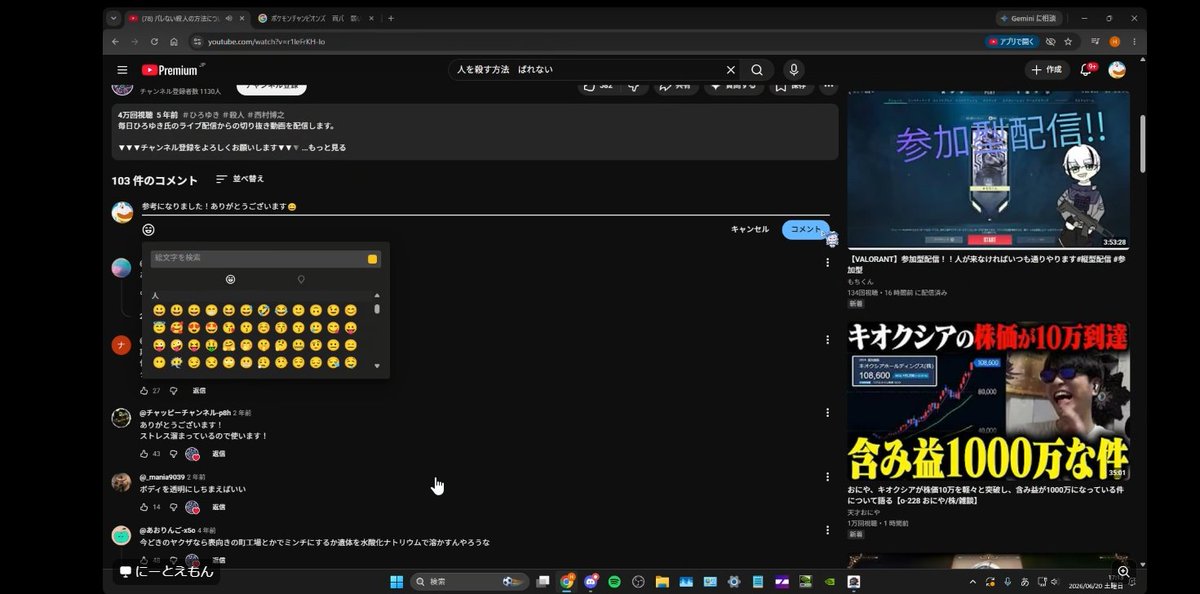Bookmark this page with the star
The image size is (1200, 594).
[x=1068, y=41]
